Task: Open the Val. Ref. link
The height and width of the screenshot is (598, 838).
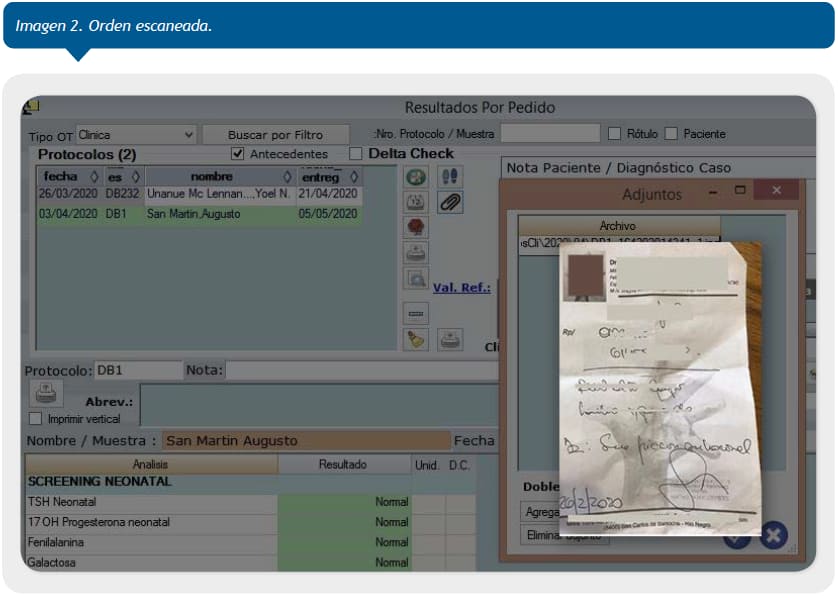Action: tap(461, 288)
